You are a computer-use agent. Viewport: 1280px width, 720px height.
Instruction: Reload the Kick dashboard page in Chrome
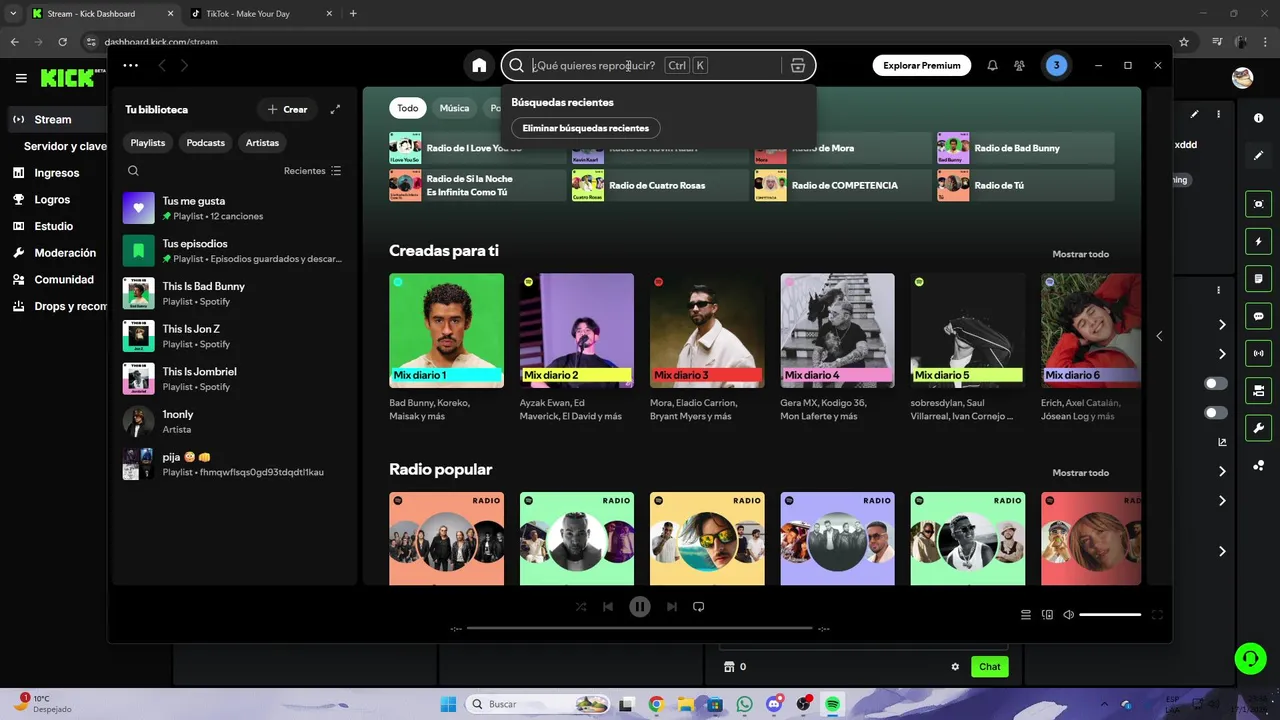point(62,42)
